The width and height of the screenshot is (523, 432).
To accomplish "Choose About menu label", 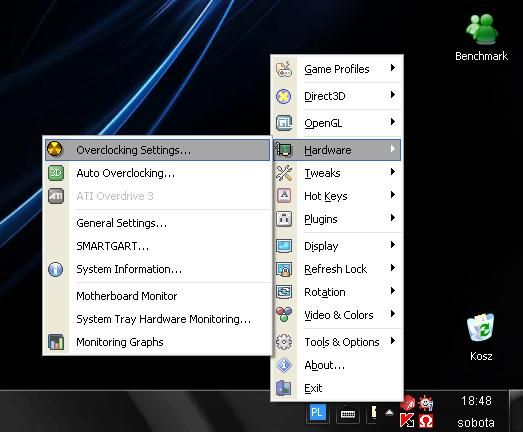I will [325, 365].
